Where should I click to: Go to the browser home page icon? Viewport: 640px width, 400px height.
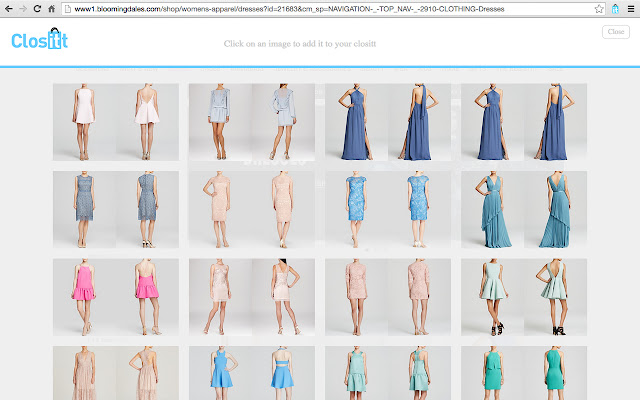point(51,8)
